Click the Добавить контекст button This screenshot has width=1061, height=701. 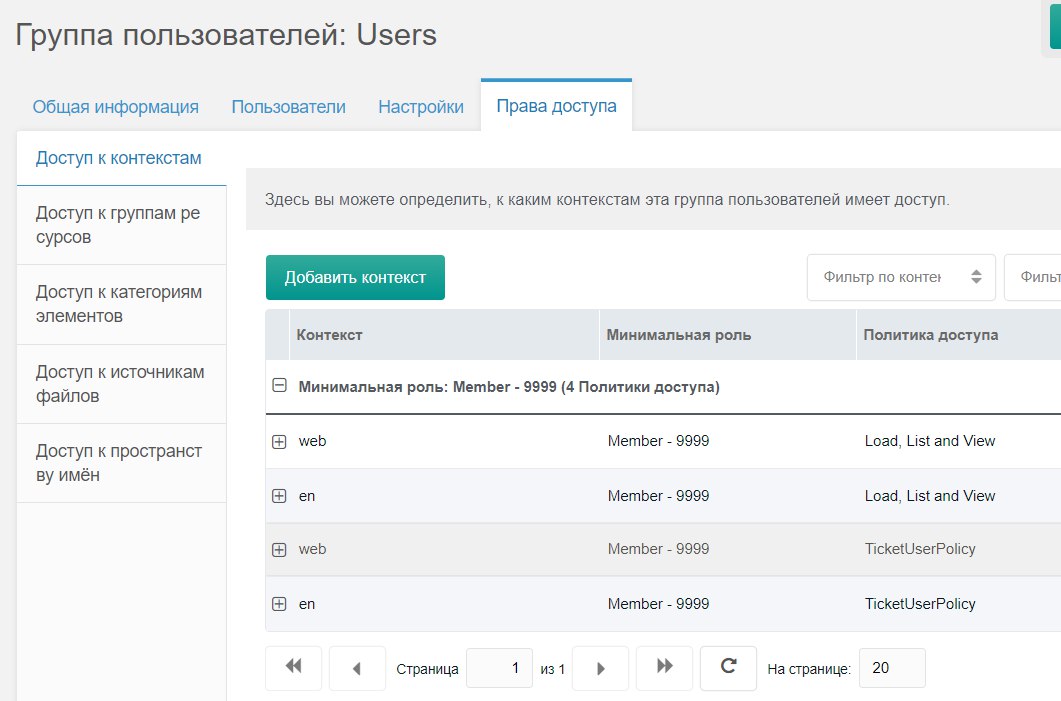click(355, 277)
